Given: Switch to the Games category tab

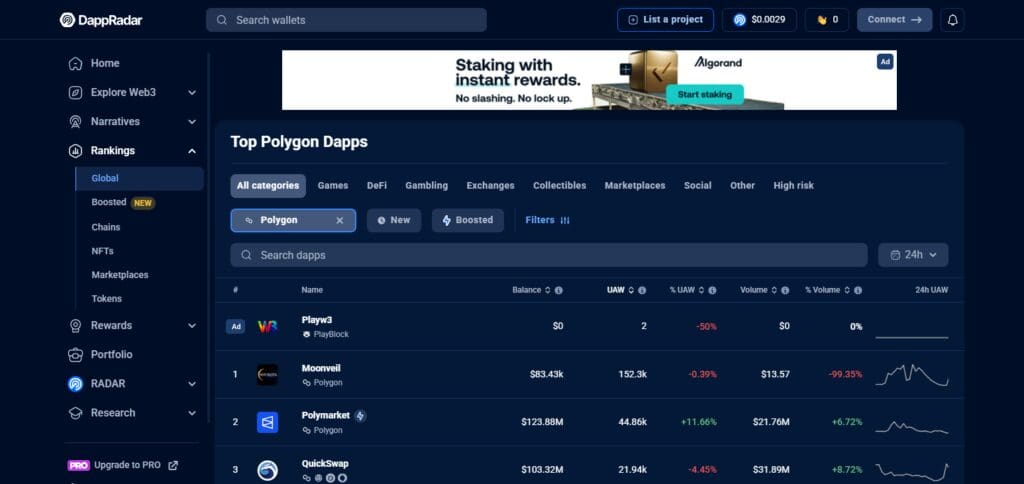Looking at the screenshot, I should tap(333, 186).
